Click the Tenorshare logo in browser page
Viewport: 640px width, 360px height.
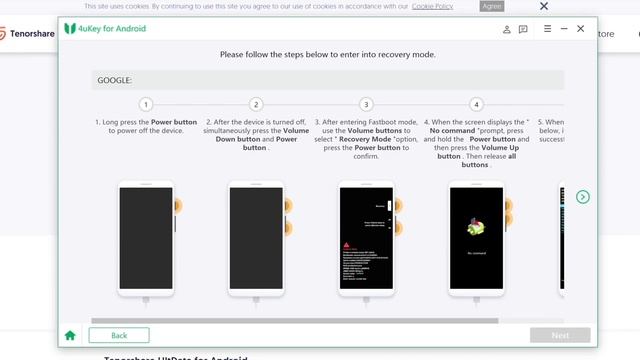click(27, 33)
